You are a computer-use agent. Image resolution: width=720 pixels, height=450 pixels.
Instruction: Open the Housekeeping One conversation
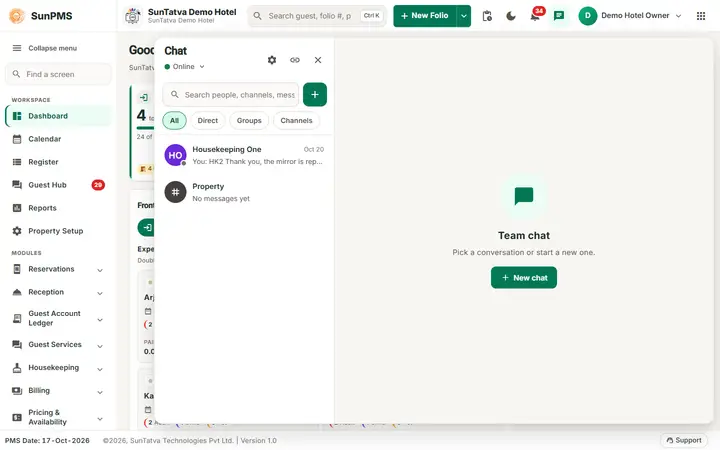244,155
